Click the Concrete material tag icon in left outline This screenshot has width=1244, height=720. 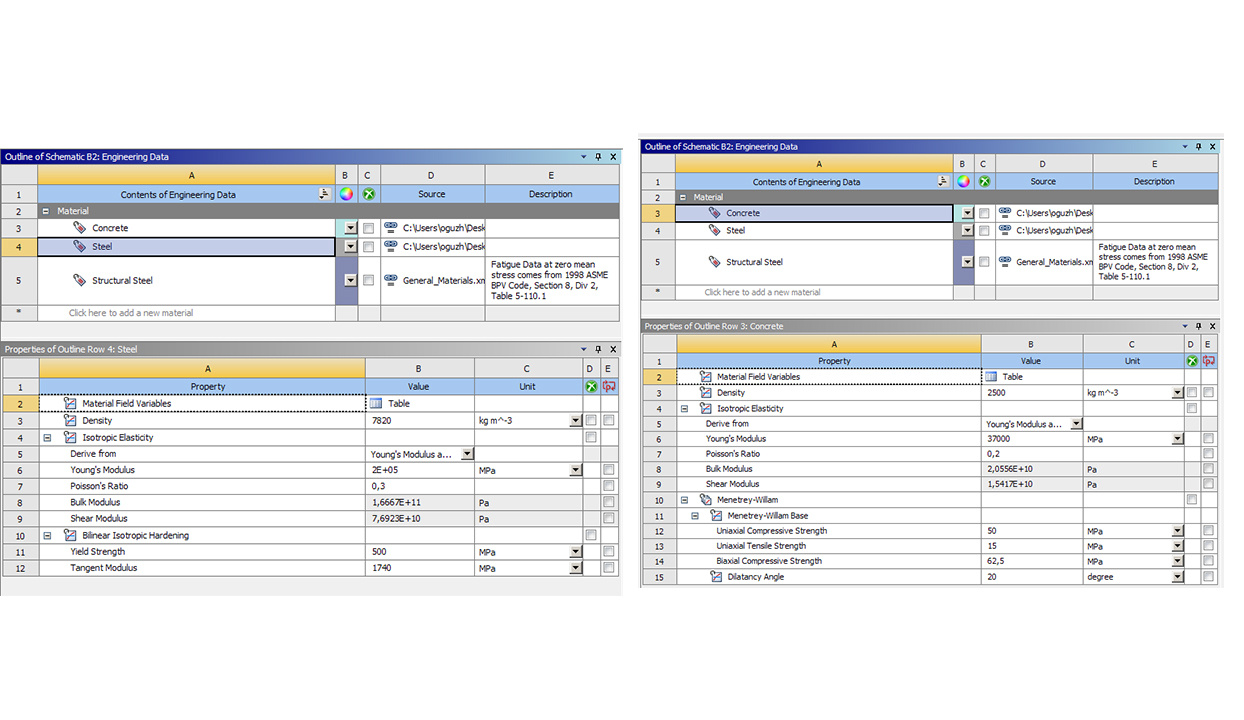coord(80,228)
